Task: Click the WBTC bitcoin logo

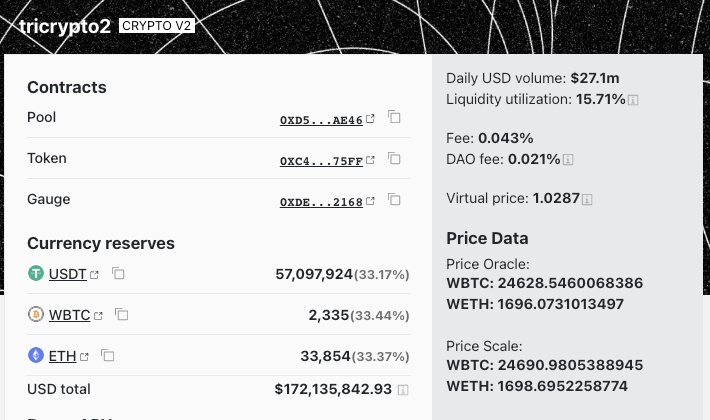Action: [36, 315]
